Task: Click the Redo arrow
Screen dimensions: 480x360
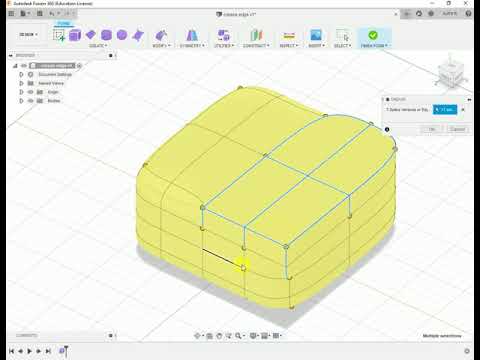Action: tap(67, 14)
